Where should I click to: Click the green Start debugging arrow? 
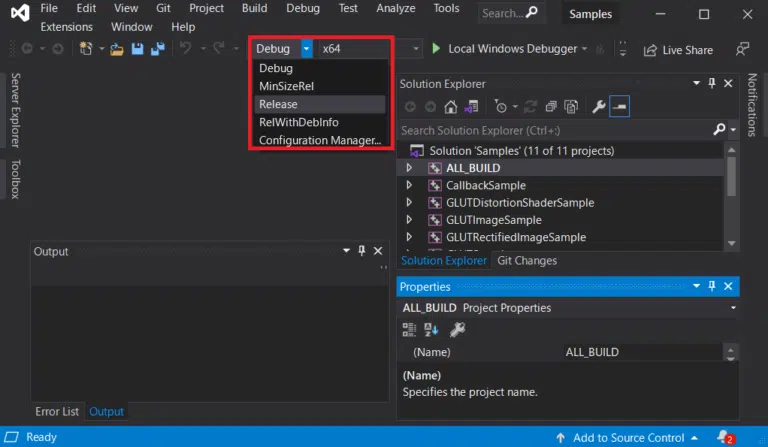[x=437, y=49]
